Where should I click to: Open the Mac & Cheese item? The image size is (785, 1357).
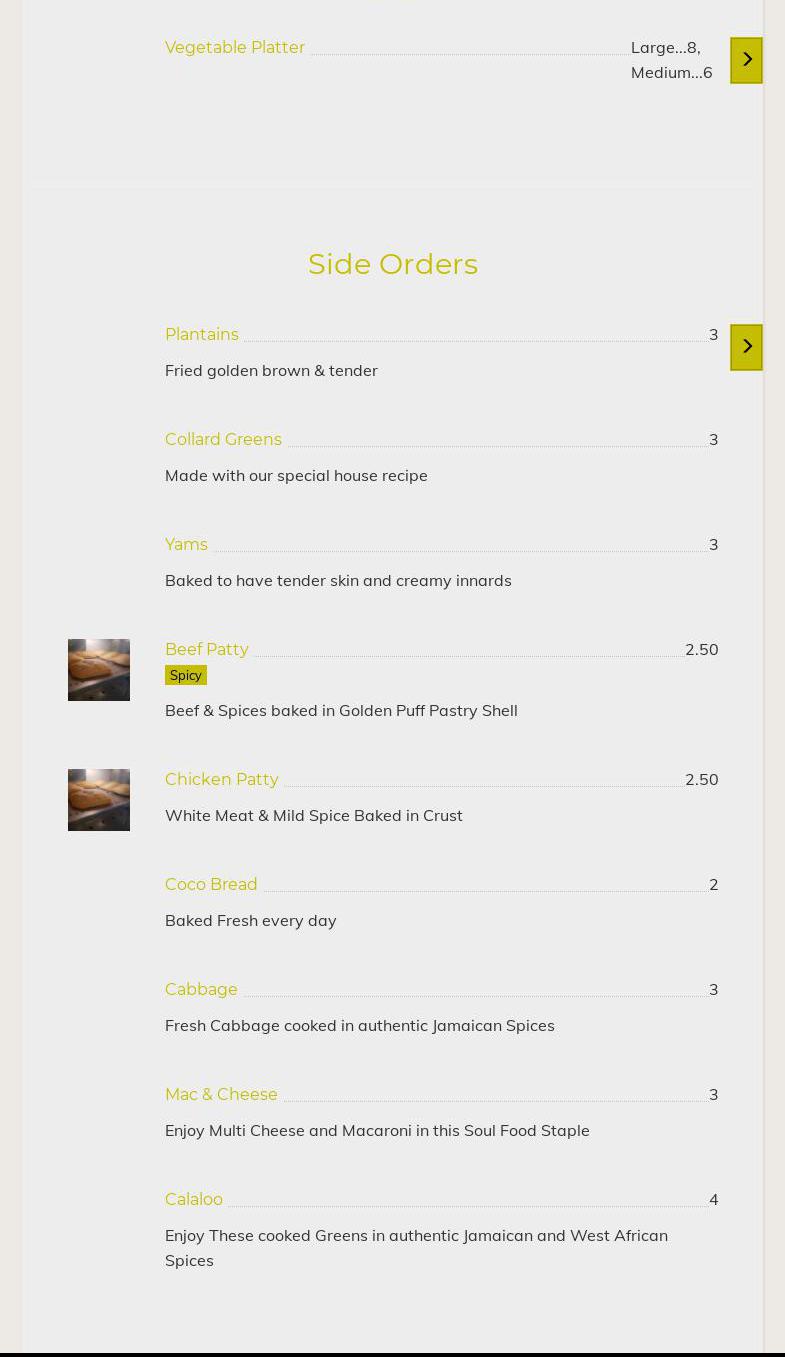coord(221,1095)
